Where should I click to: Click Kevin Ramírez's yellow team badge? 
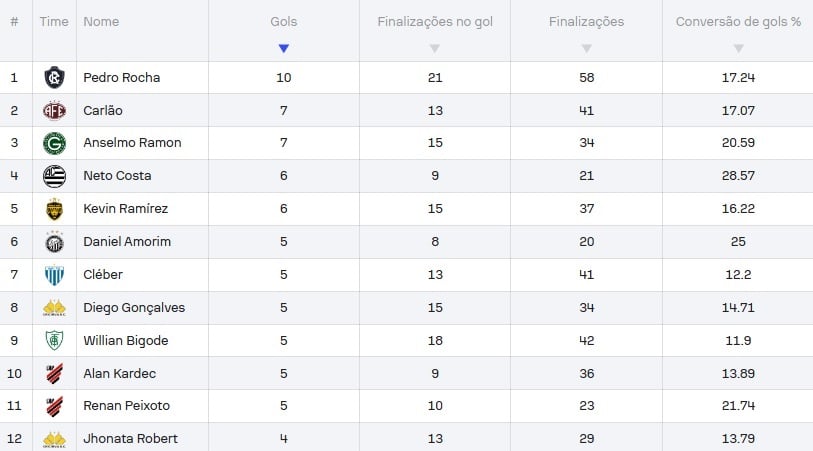point(54,209)
